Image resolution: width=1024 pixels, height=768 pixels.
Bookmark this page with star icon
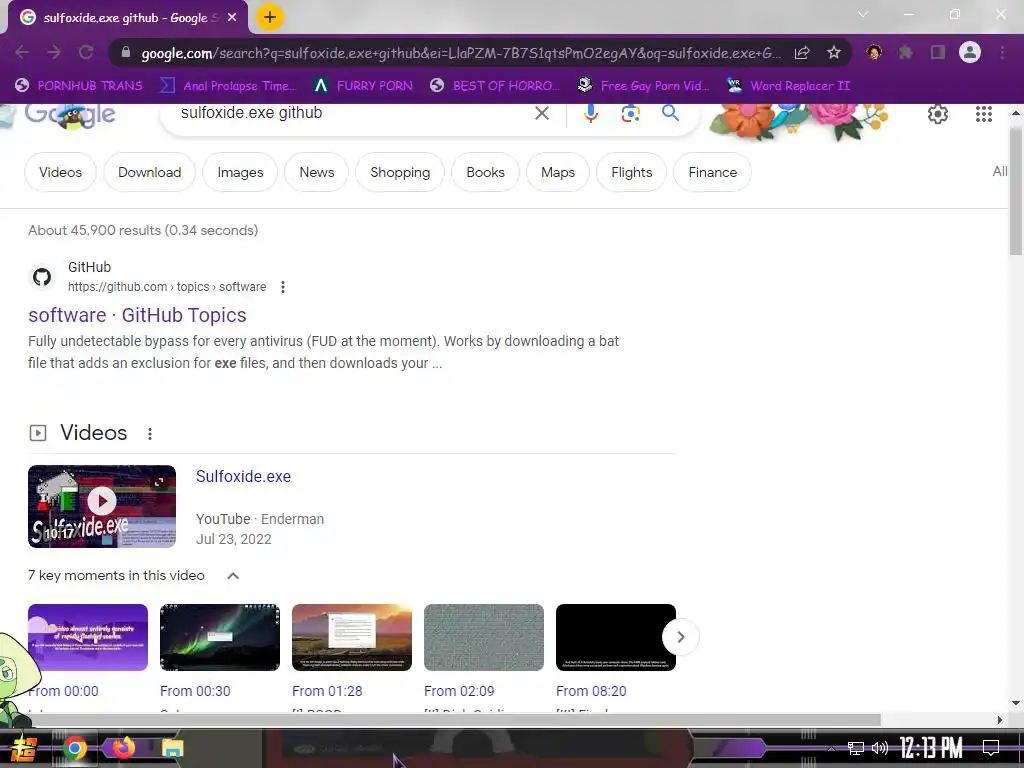pos(833,53)
